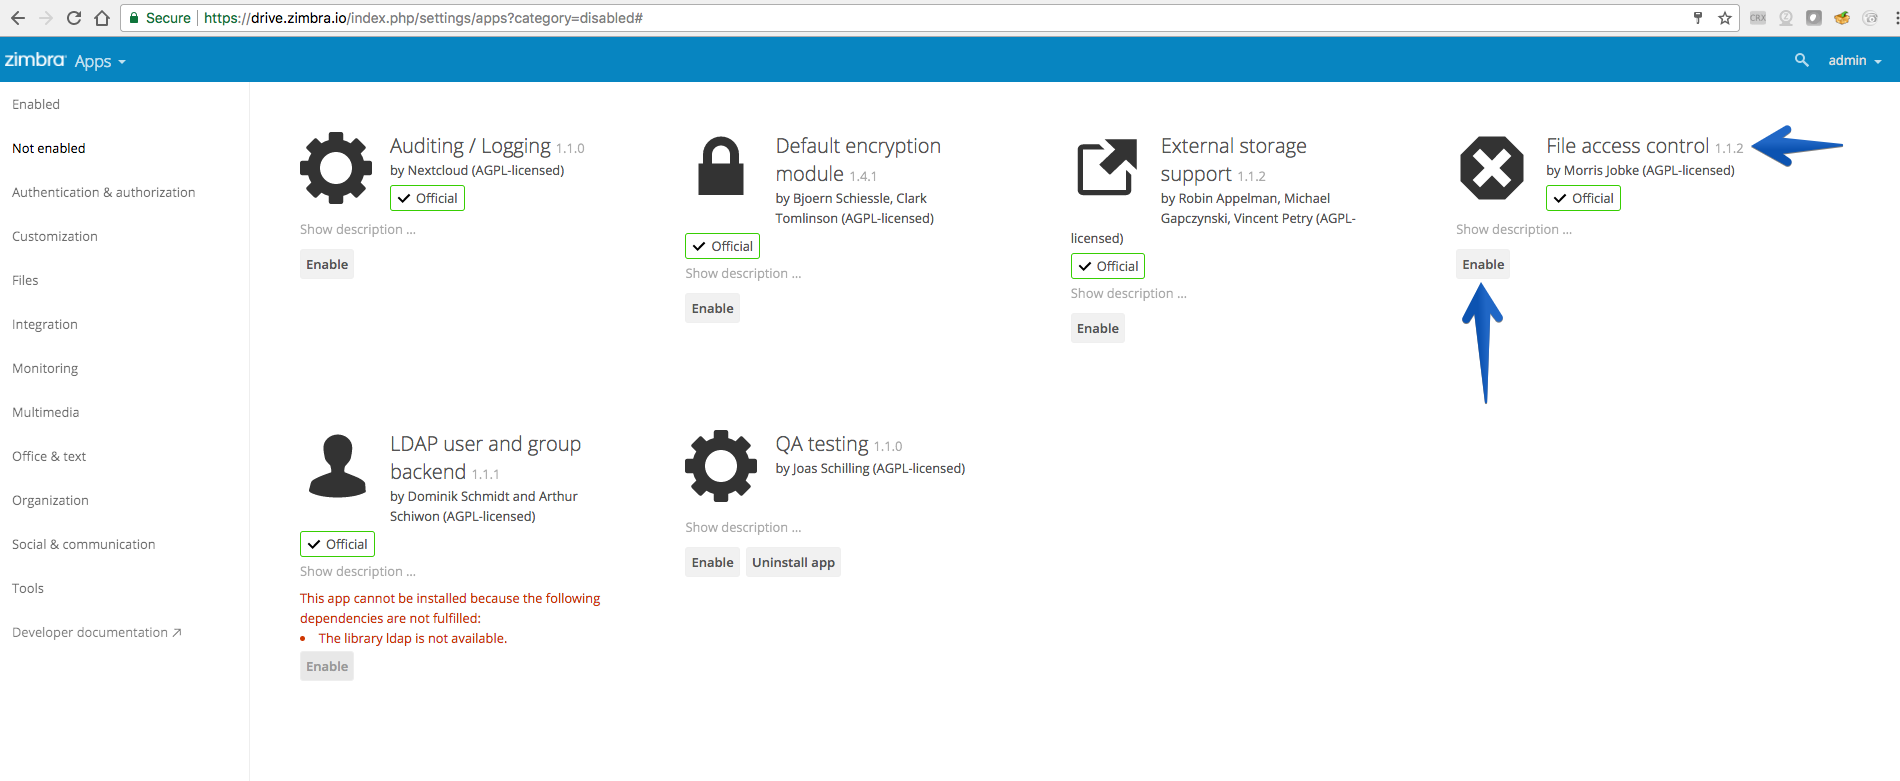Open the Customization category

pyautogui.click(x=55, y=236)
